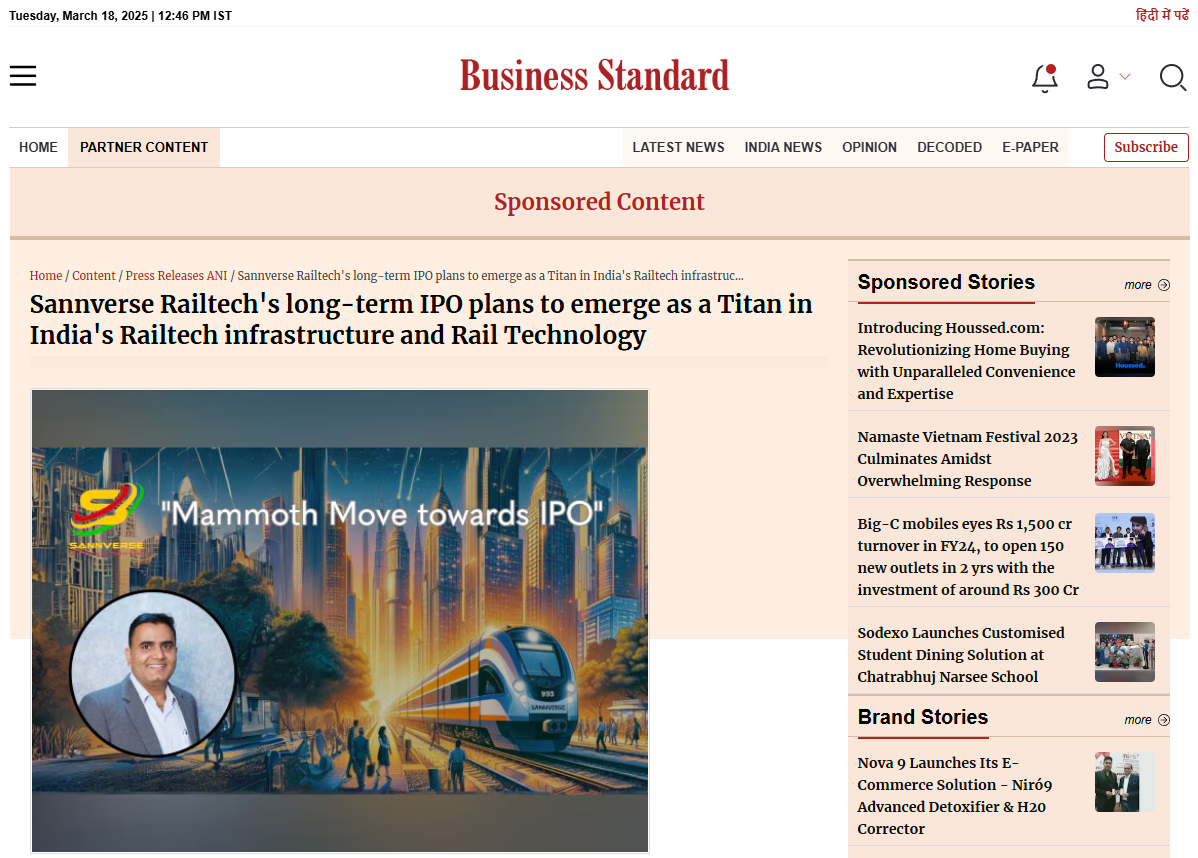
Task: Expand the account dropdown chevron
Action: click(1125, 76)
